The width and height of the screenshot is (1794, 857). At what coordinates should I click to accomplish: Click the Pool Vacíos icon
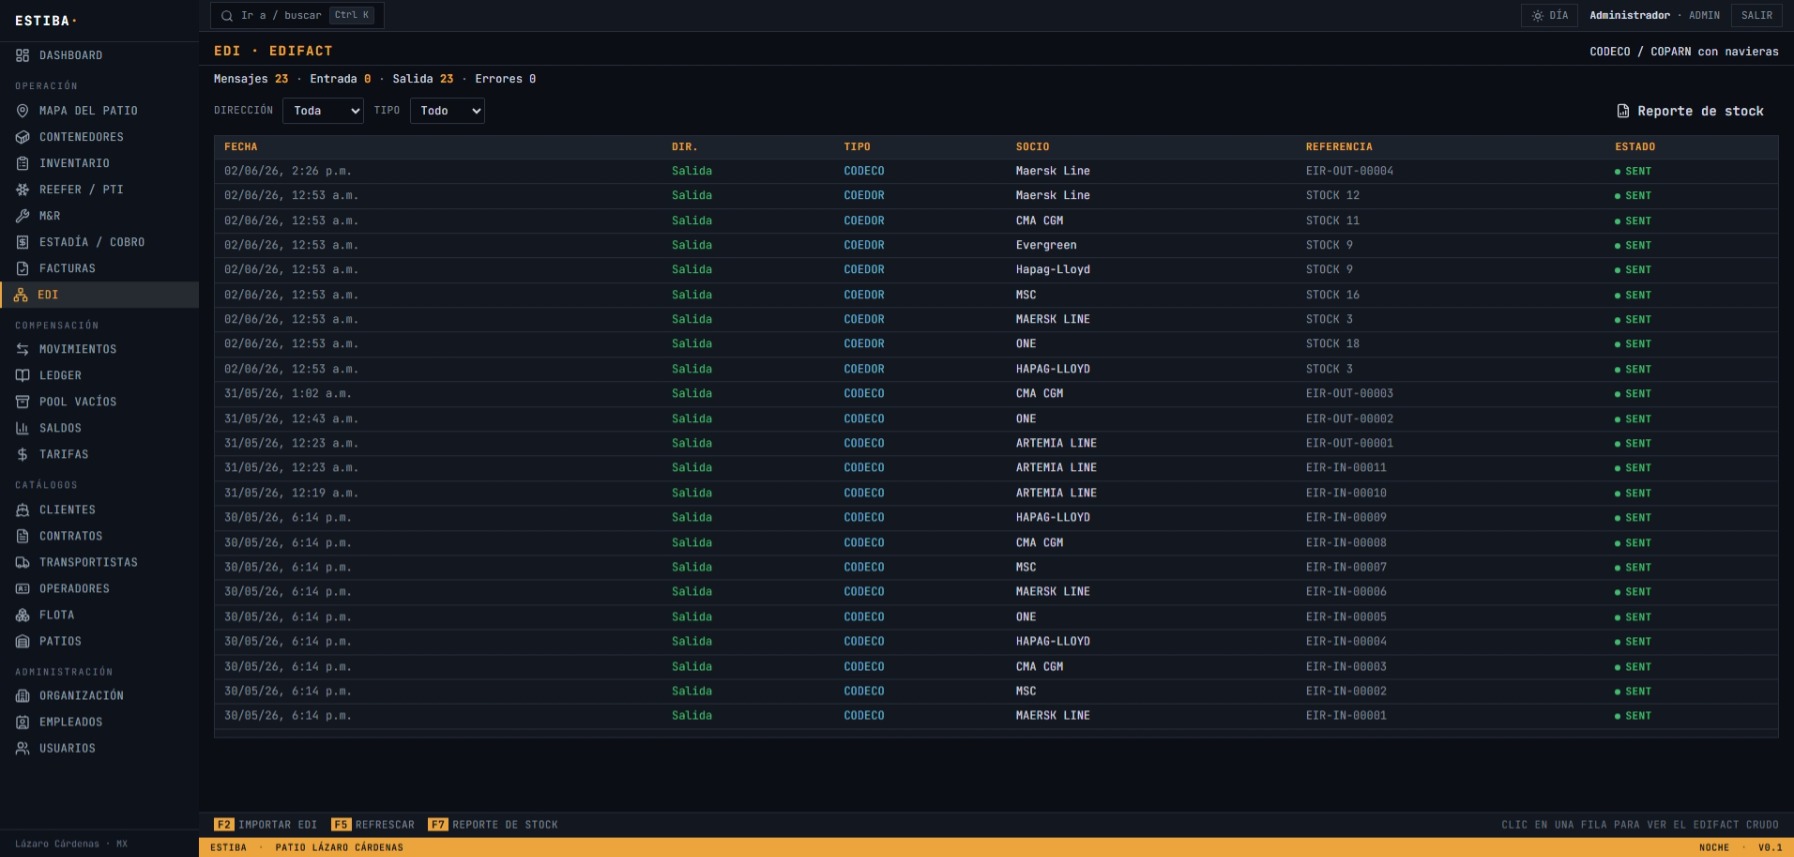coord(22,402)
